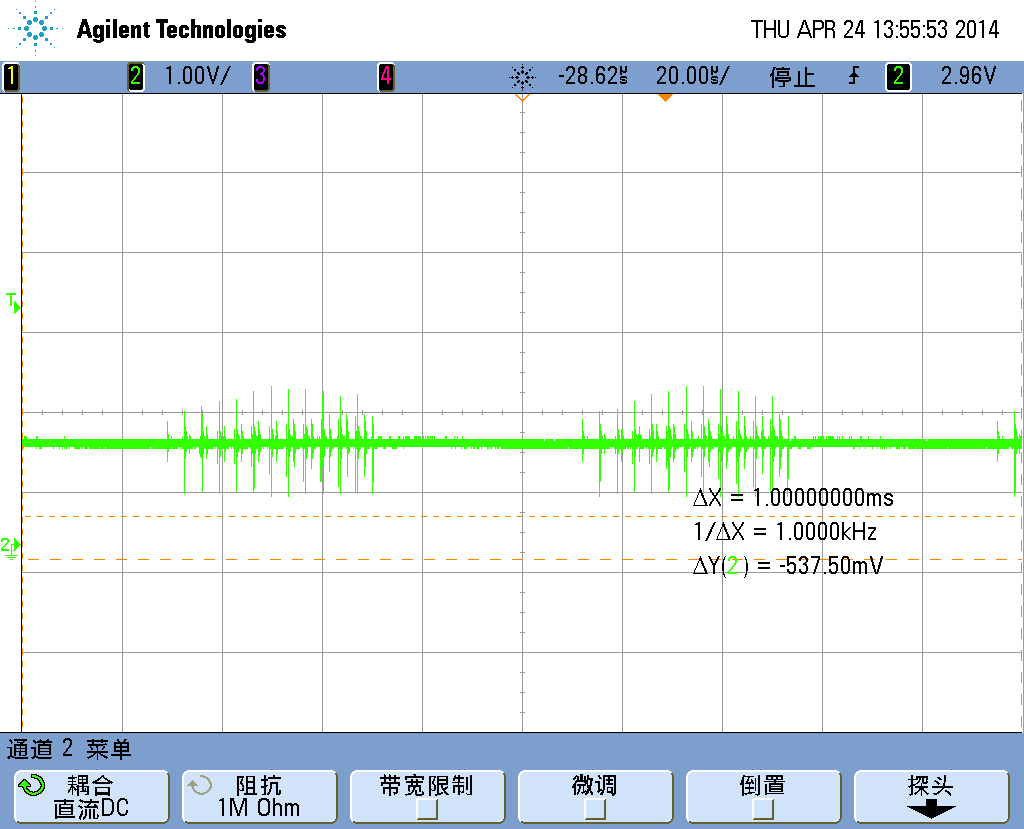The width and height of the screenshot is (1024, 829).
Task: Click the impedance rotary knob icon
Action: tap(199, 785)
